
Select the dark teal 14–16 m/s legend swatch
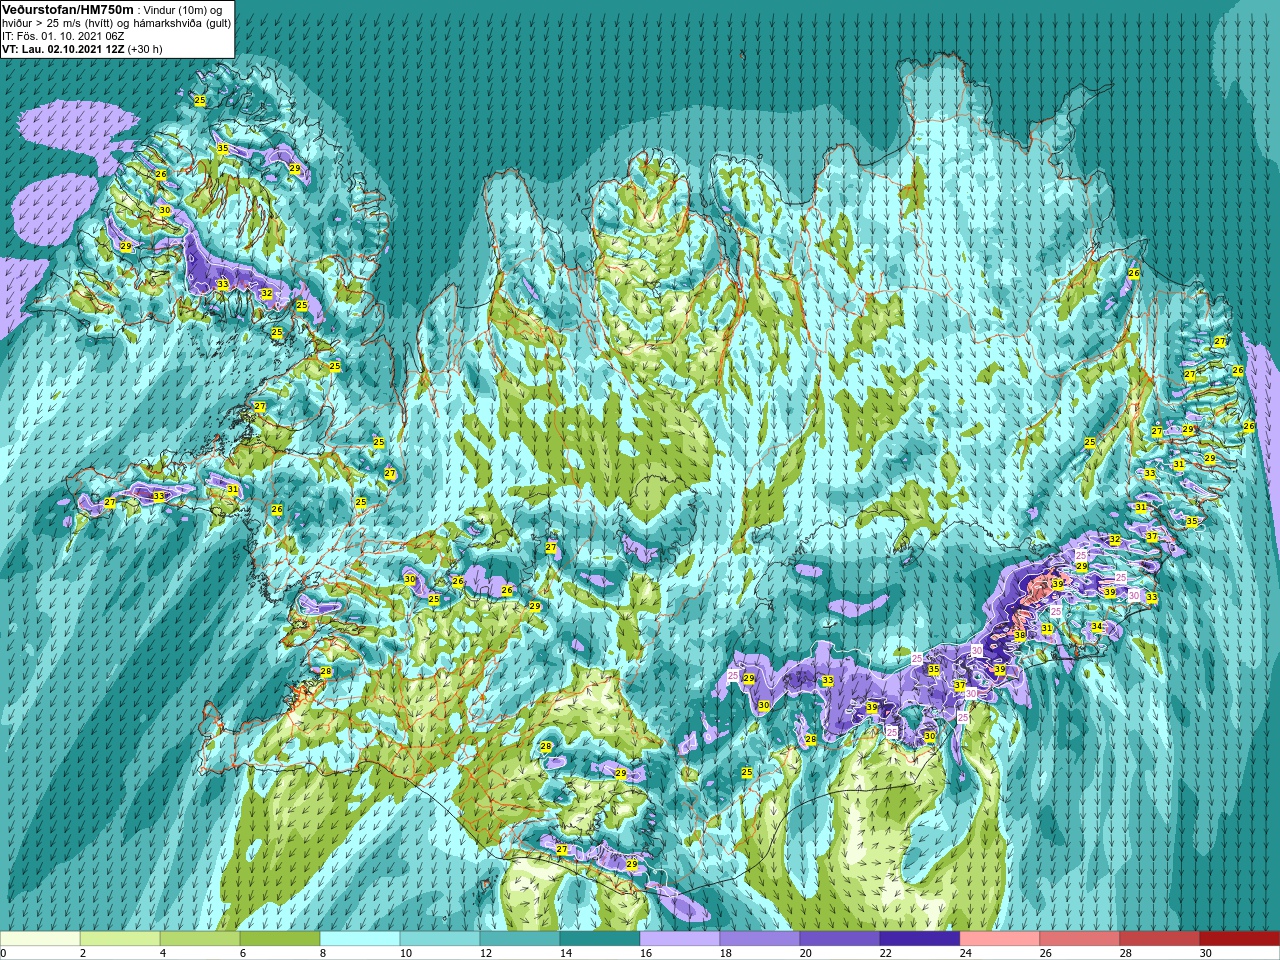click(600, 939)
